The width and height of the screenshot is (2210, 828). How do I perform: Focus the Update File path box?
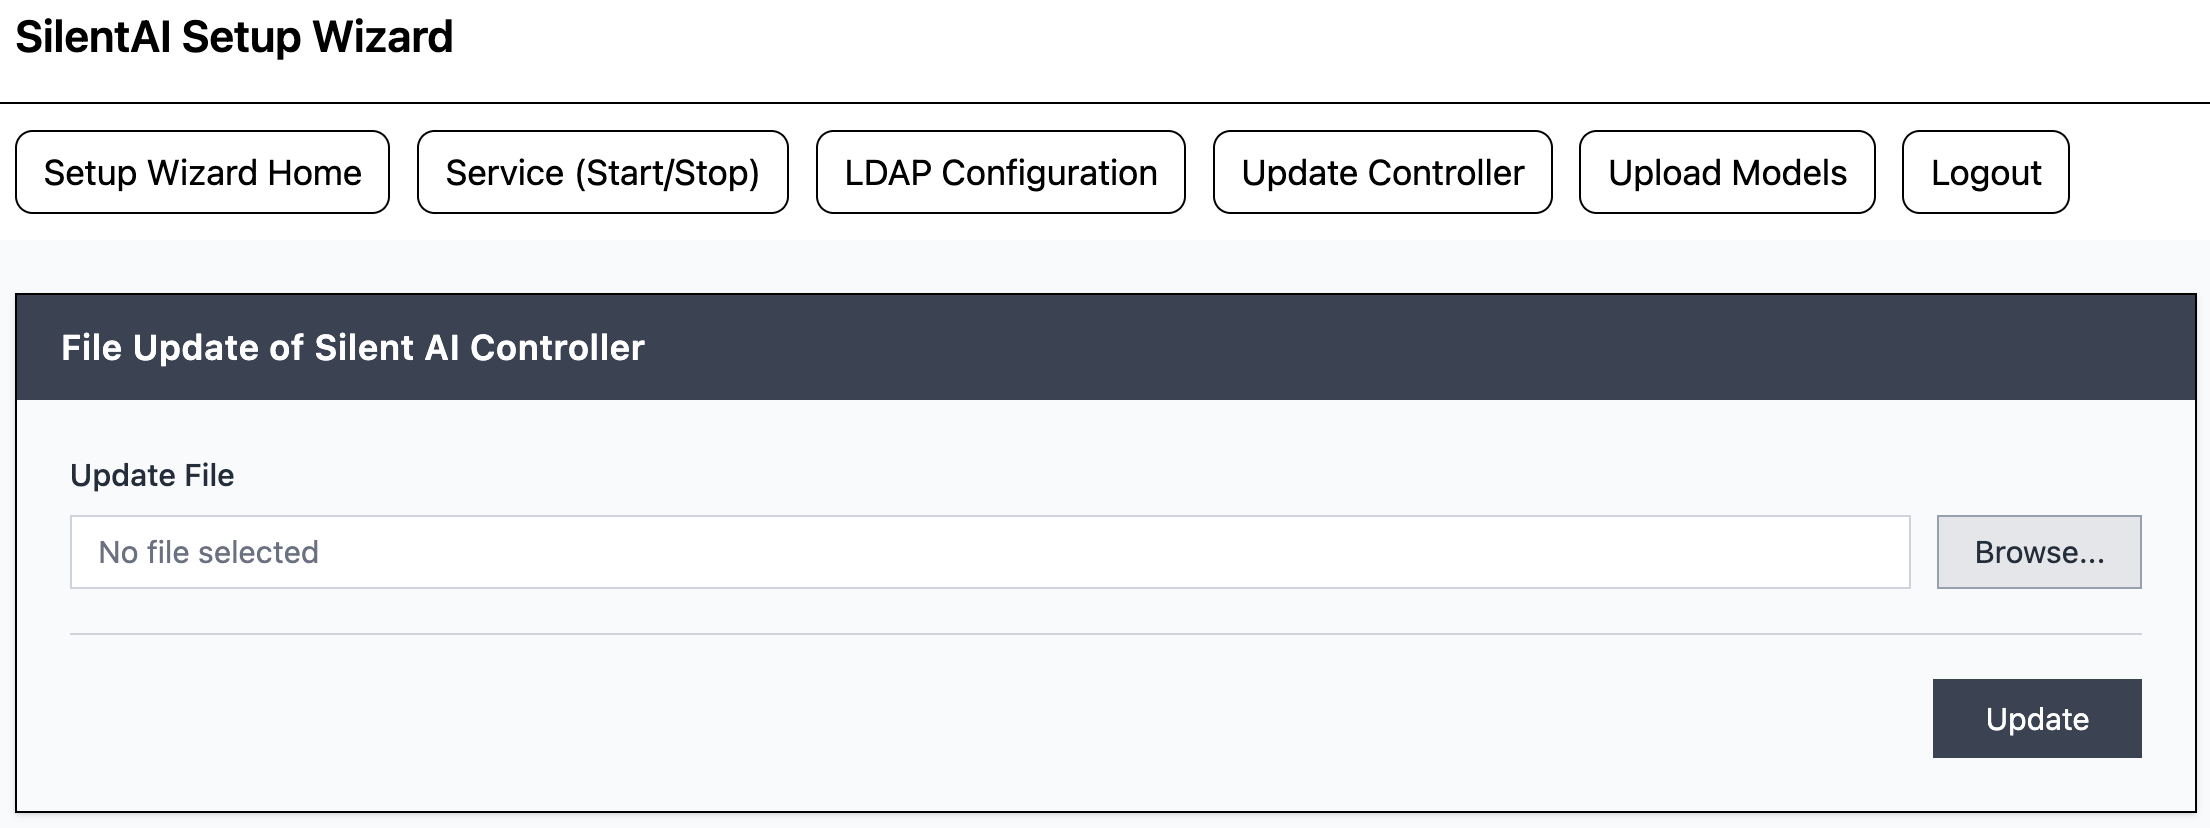[x=989, y=552]
